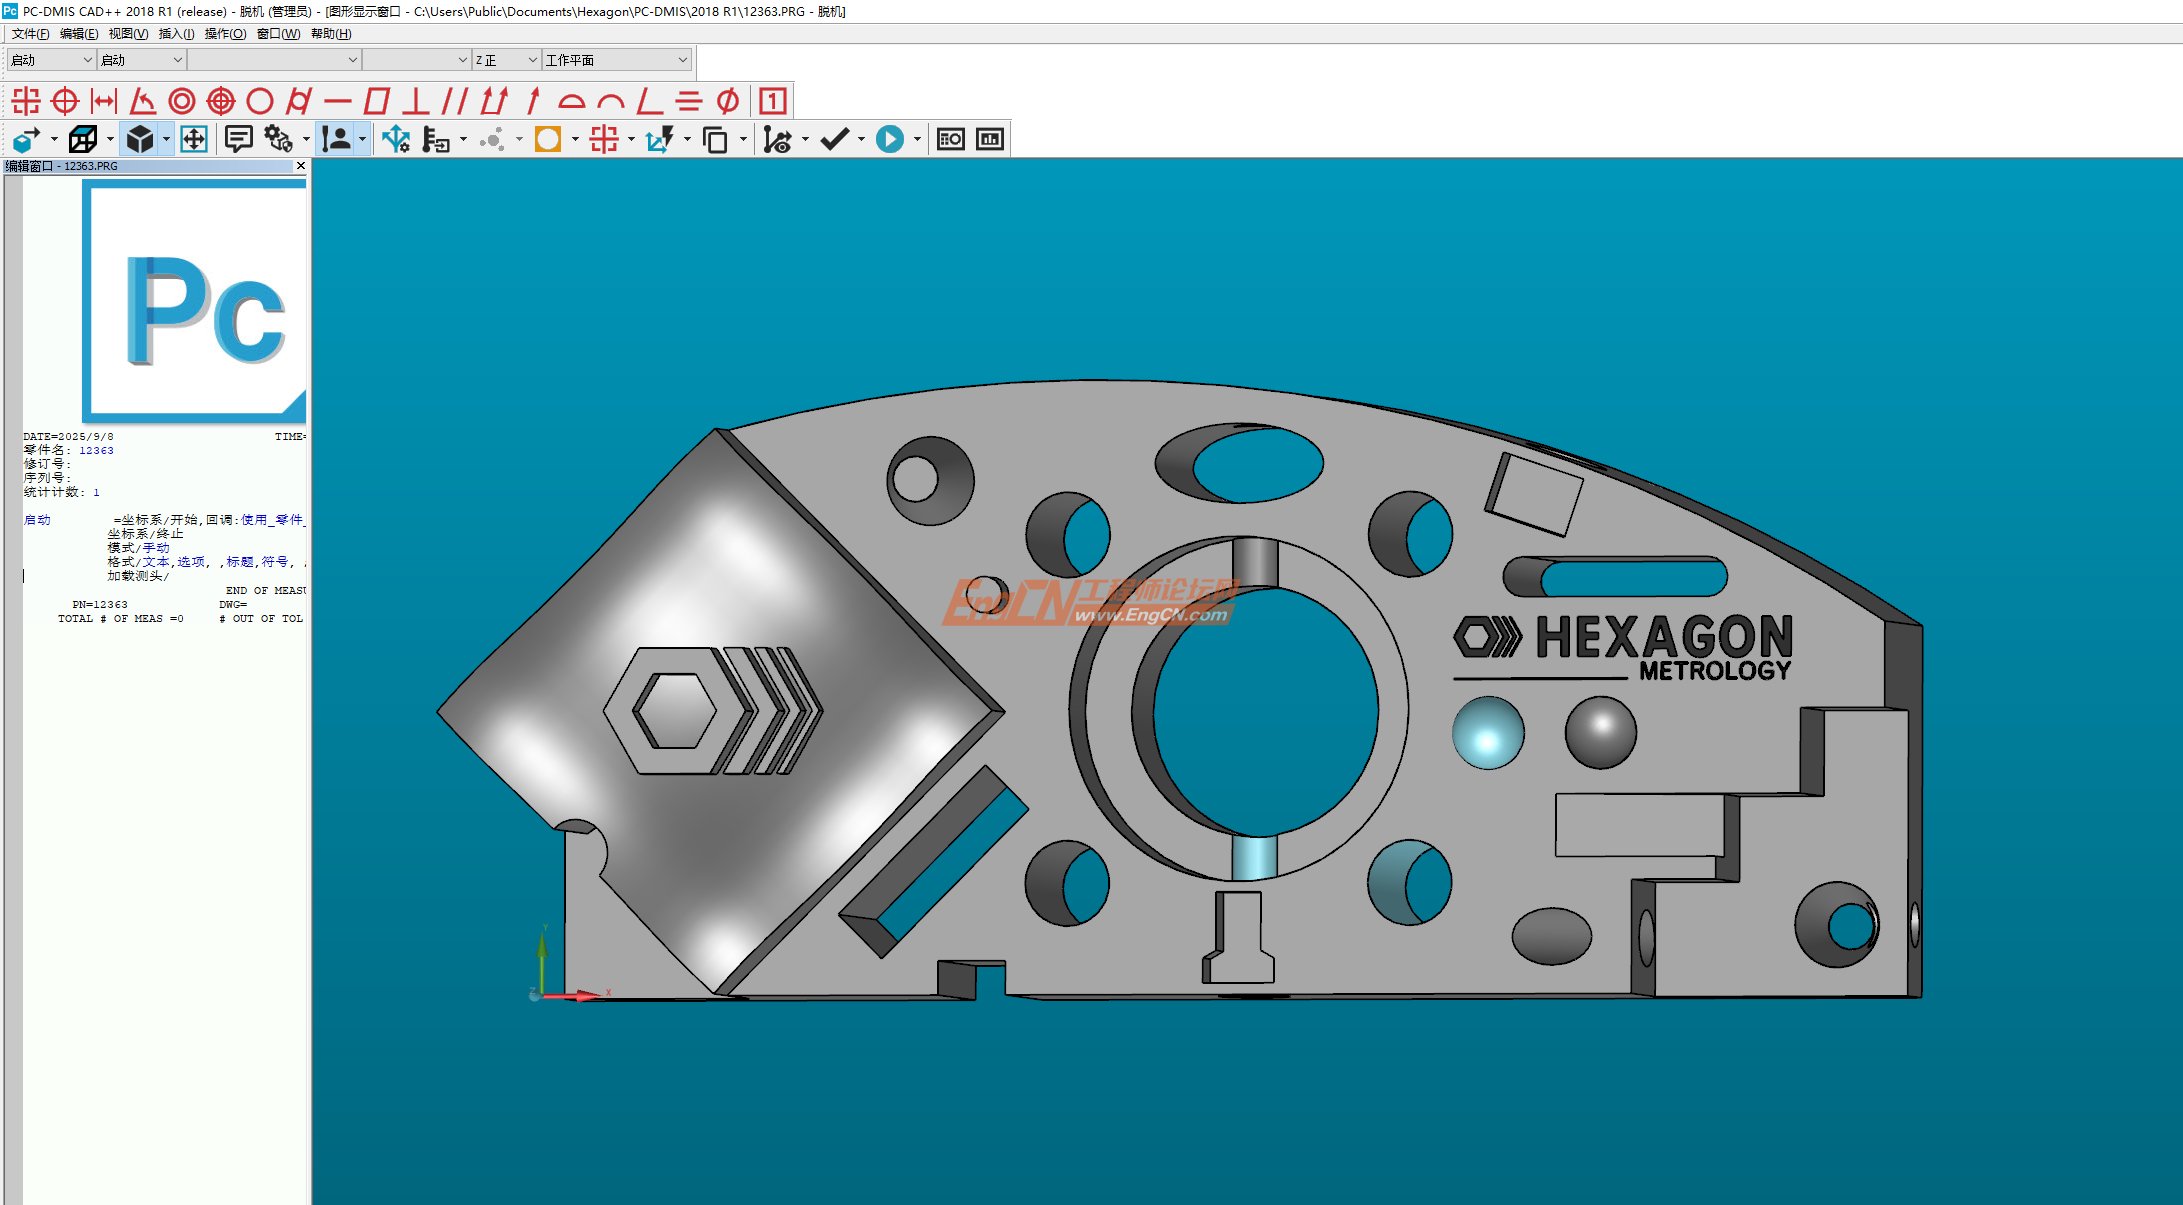Toggle the solid shaded cube view
Image resolution: width=2183 pixels, height=1205 pixels.
140,139
